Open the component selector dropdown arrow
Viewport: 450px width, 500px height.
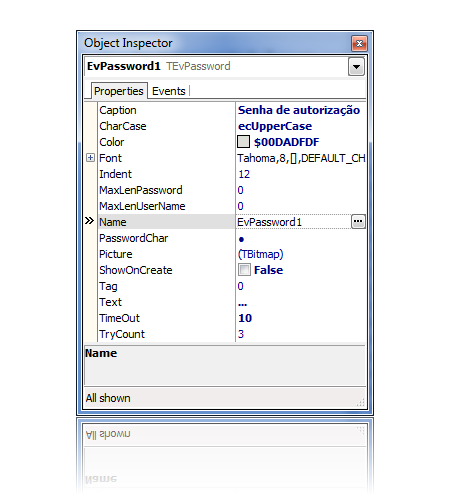[356, 67]
